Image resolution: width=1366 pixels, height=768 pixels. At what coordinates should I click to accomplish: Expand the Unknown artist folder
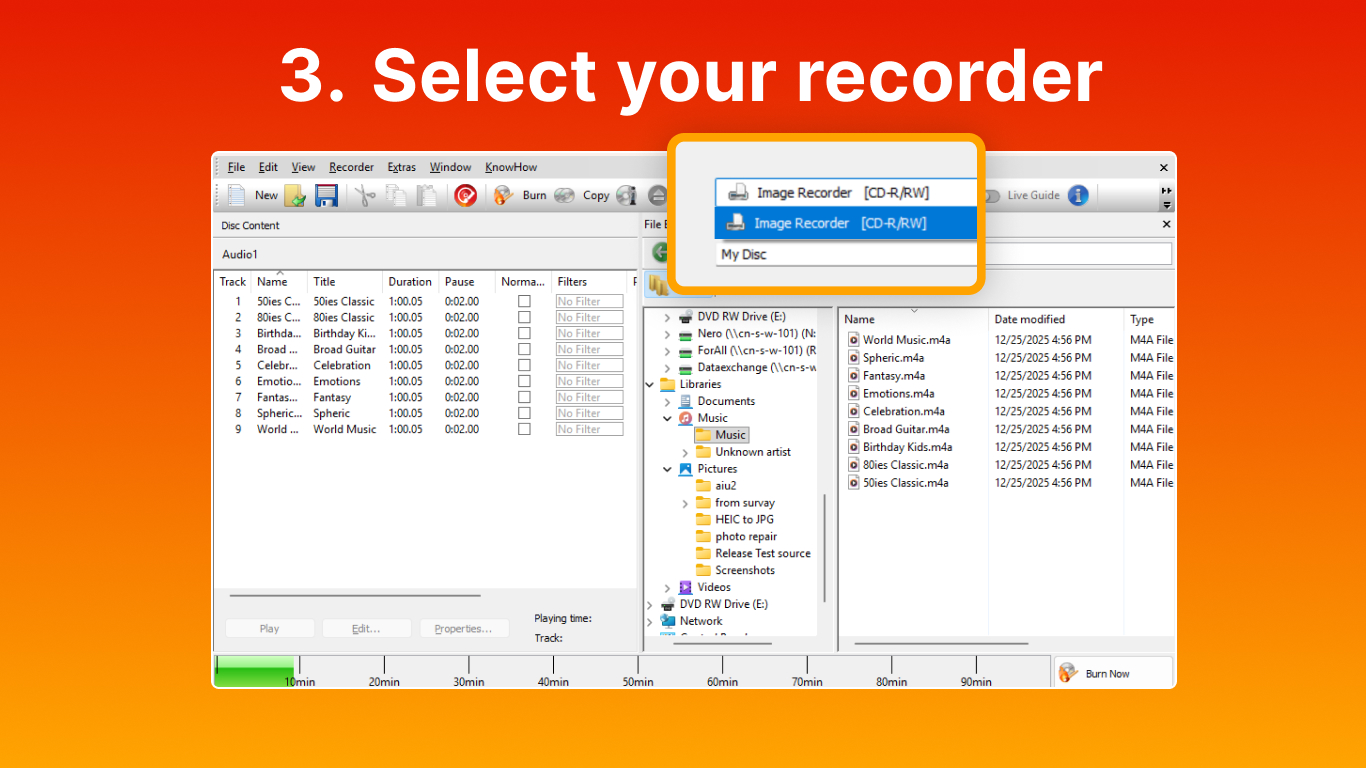click(685, 452)
